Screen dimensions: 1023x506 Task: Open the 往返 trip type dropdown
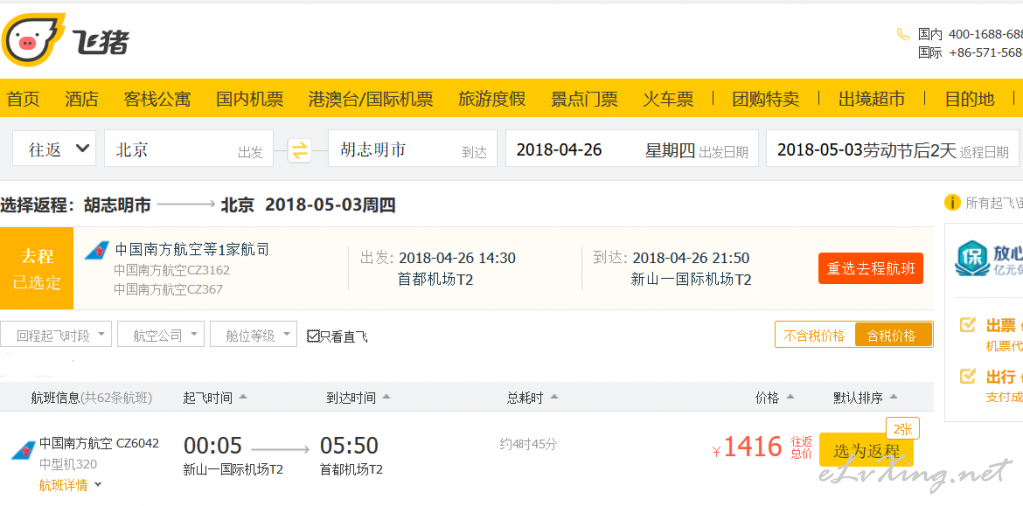pyautogui.click(x=54, y=149)
